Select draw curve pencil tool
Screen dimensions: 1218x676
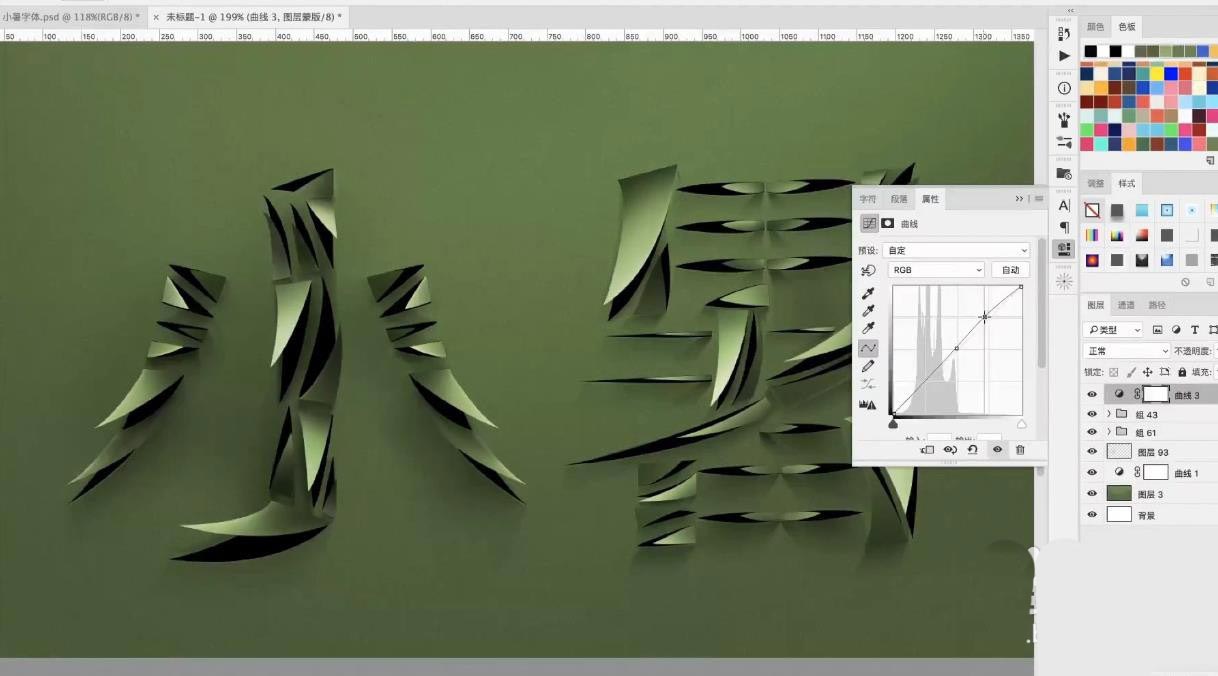pyautogui.click(x=868, y=367)
